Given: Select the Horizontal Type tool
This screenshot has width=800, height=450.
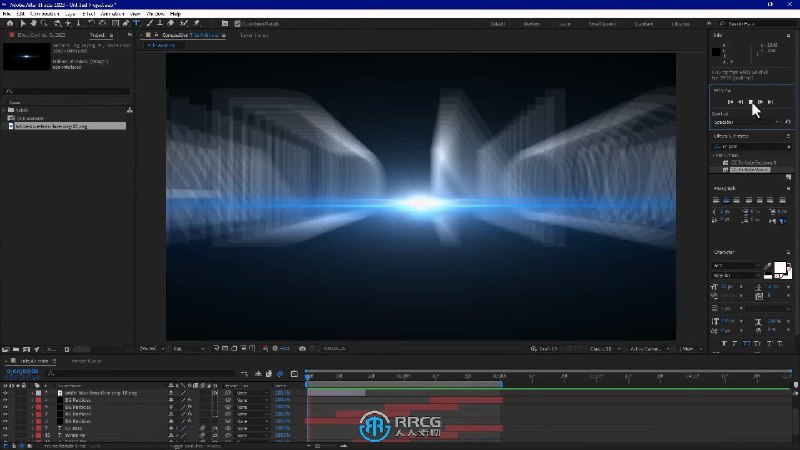Looking at the screenshot, I should tap(136, 23).
